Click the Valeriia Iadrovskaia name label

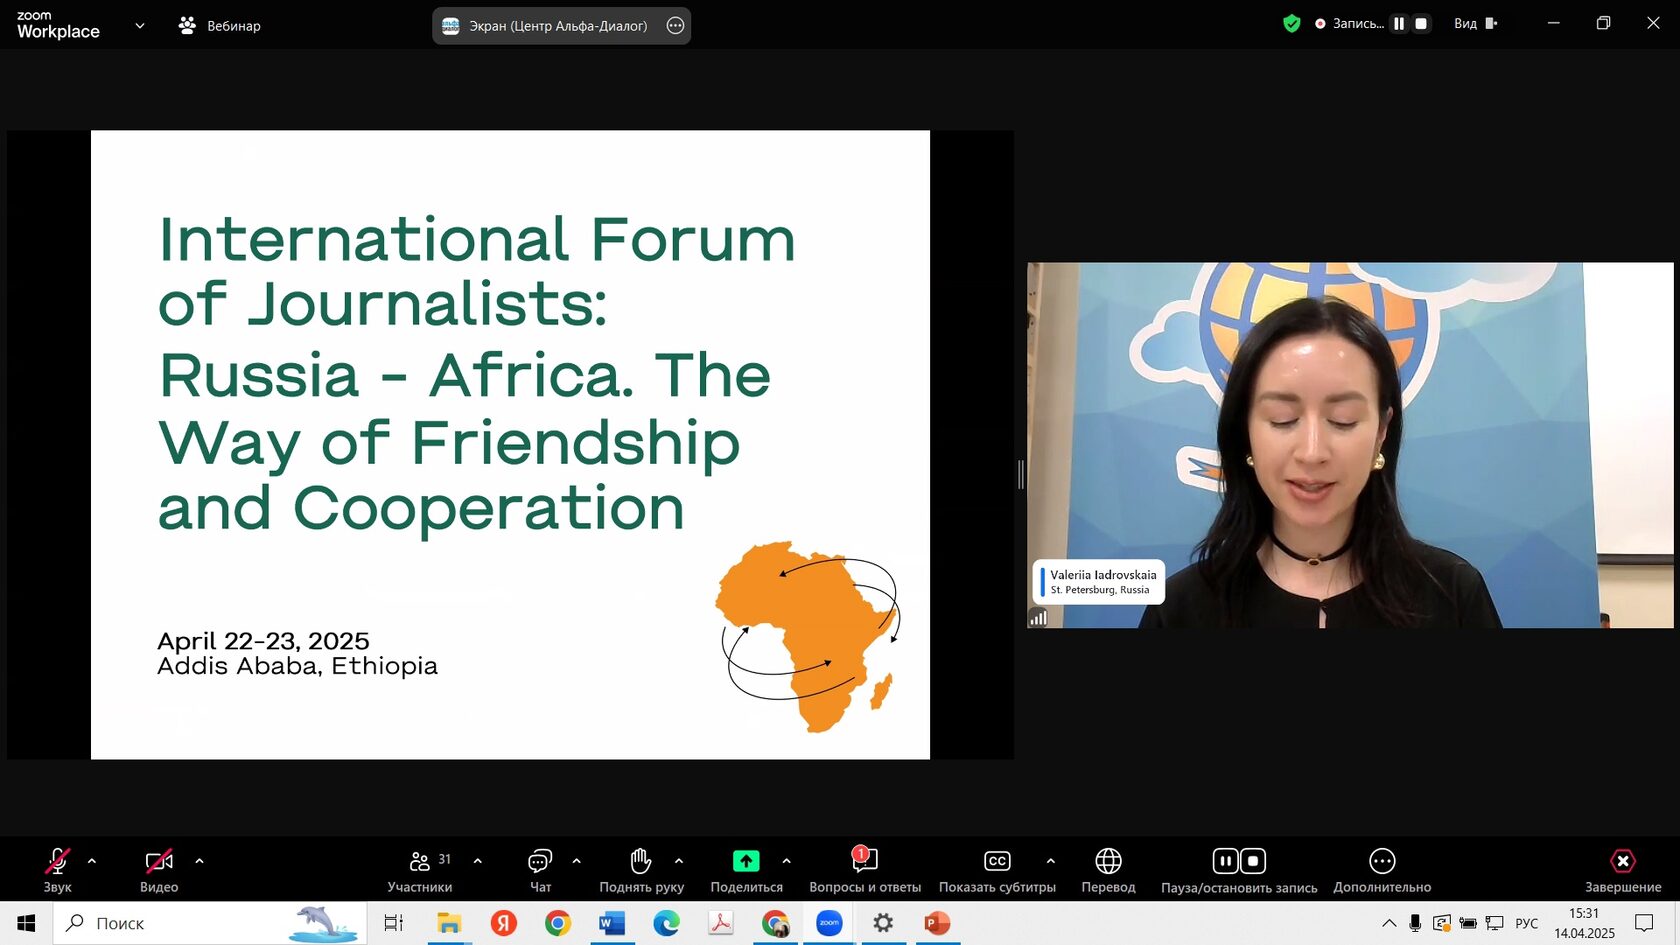pyautogui.click(x=1103, y=575)
